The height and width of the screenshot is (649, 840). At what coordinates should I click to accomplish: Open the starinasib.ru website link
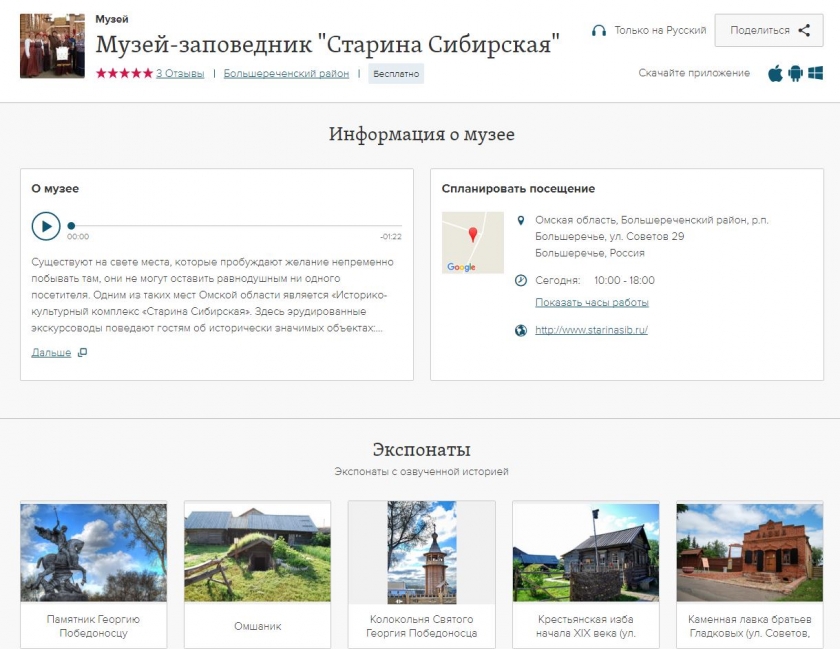[591, 330]
